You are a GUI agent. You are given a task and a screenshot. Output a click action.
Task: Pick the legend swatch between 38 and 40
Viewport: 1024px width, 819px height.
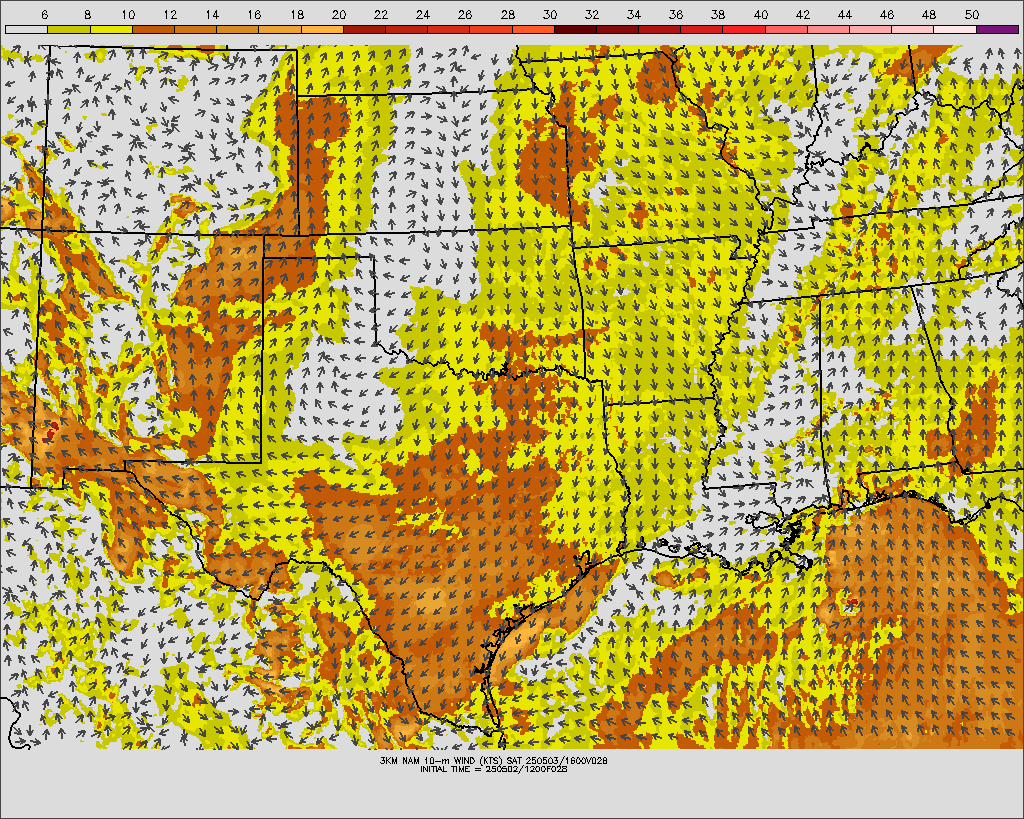click(744, 29)
